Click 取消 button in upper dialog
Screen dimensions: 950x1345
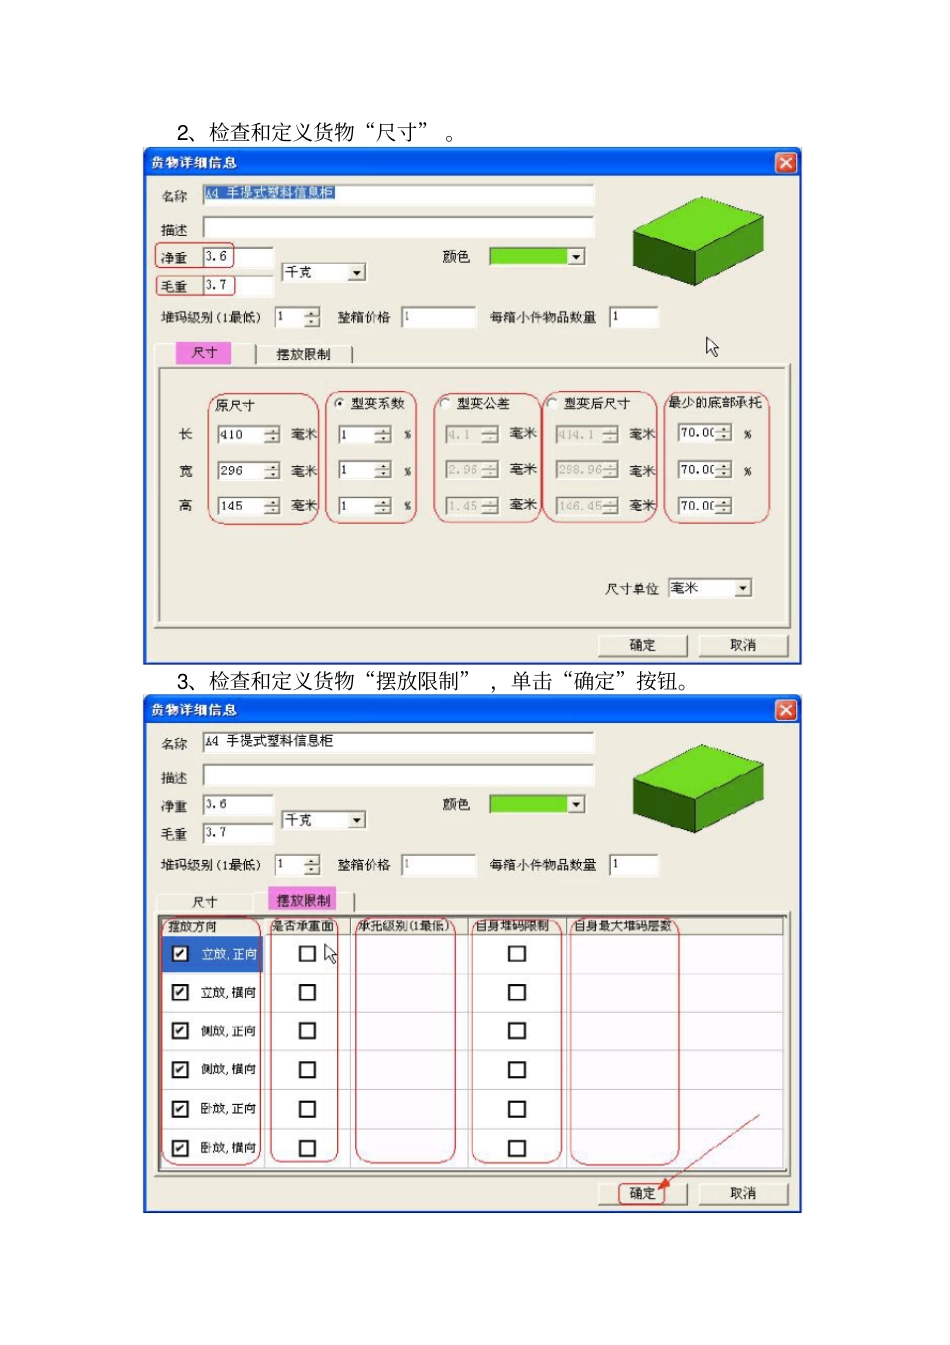click(743, 645)
